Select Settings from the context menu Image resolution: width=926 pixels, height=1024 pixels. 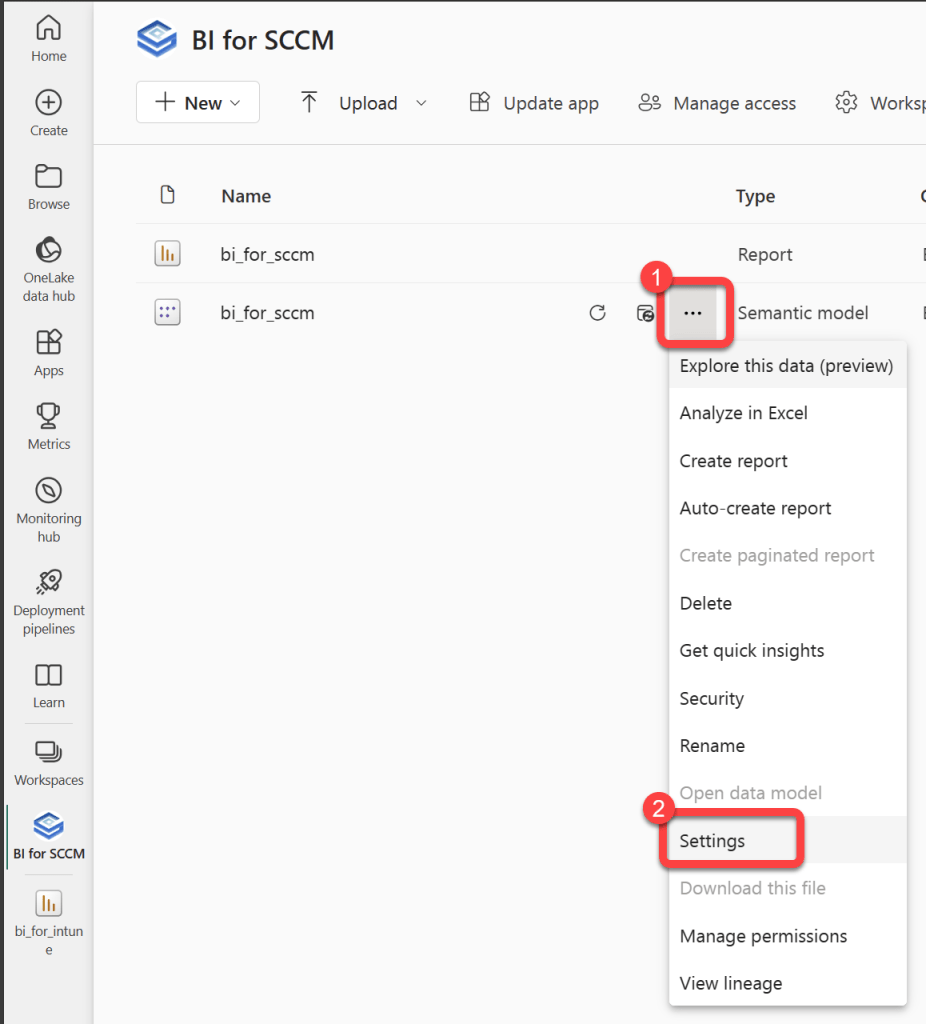click(712, 841)
